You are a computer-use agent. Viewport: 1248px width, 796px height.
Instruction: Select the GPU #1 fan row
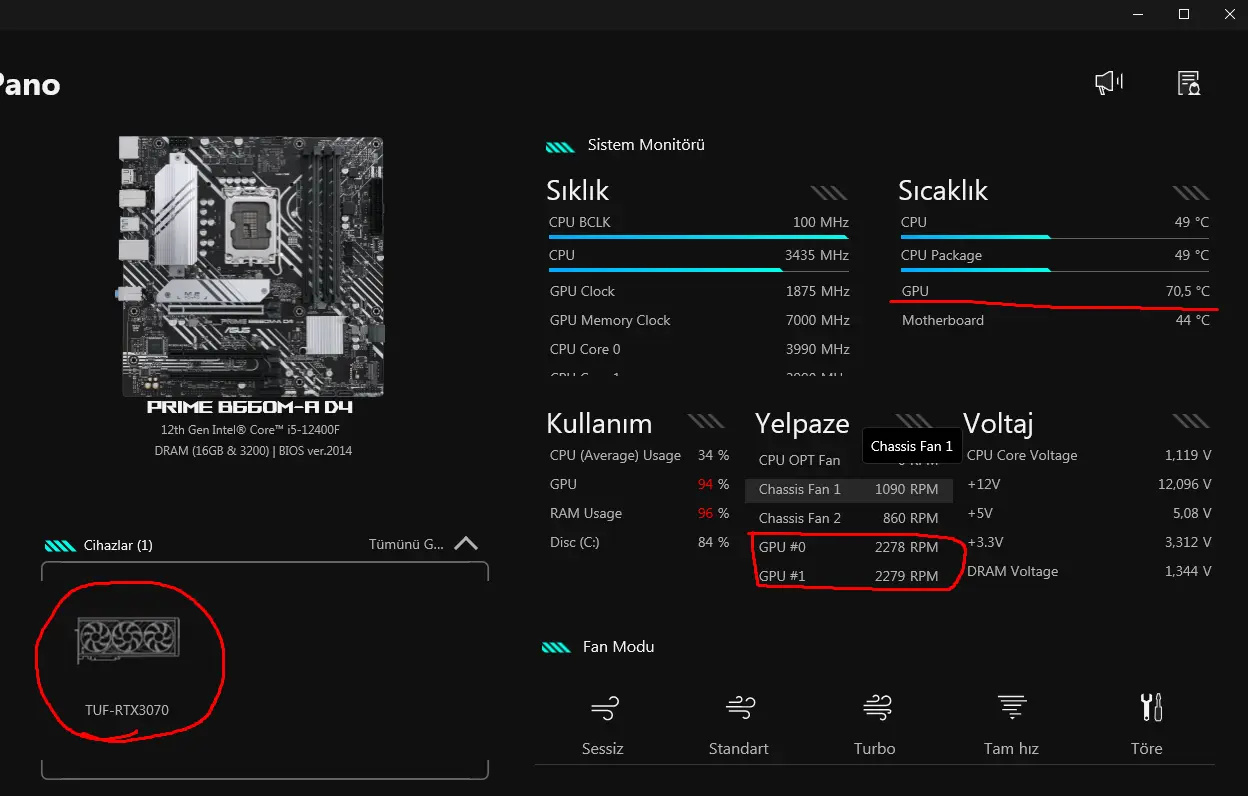point(848,577)
